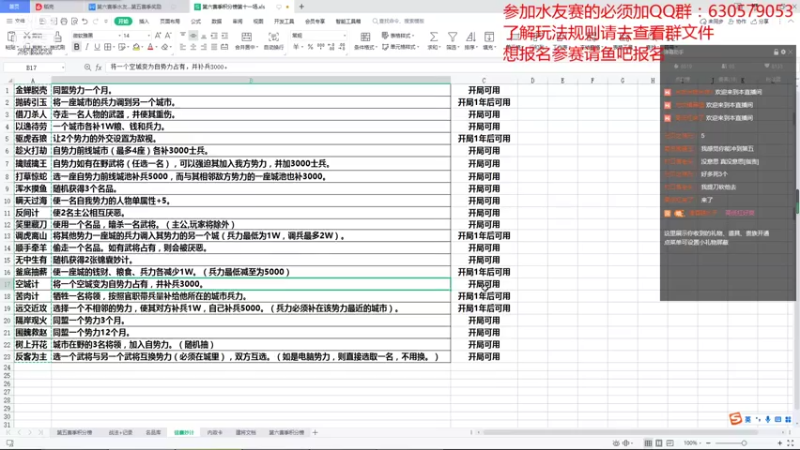Toggle vertical middle align icon
This screenshot has width=800, height=450.
[x=193, y=35]
